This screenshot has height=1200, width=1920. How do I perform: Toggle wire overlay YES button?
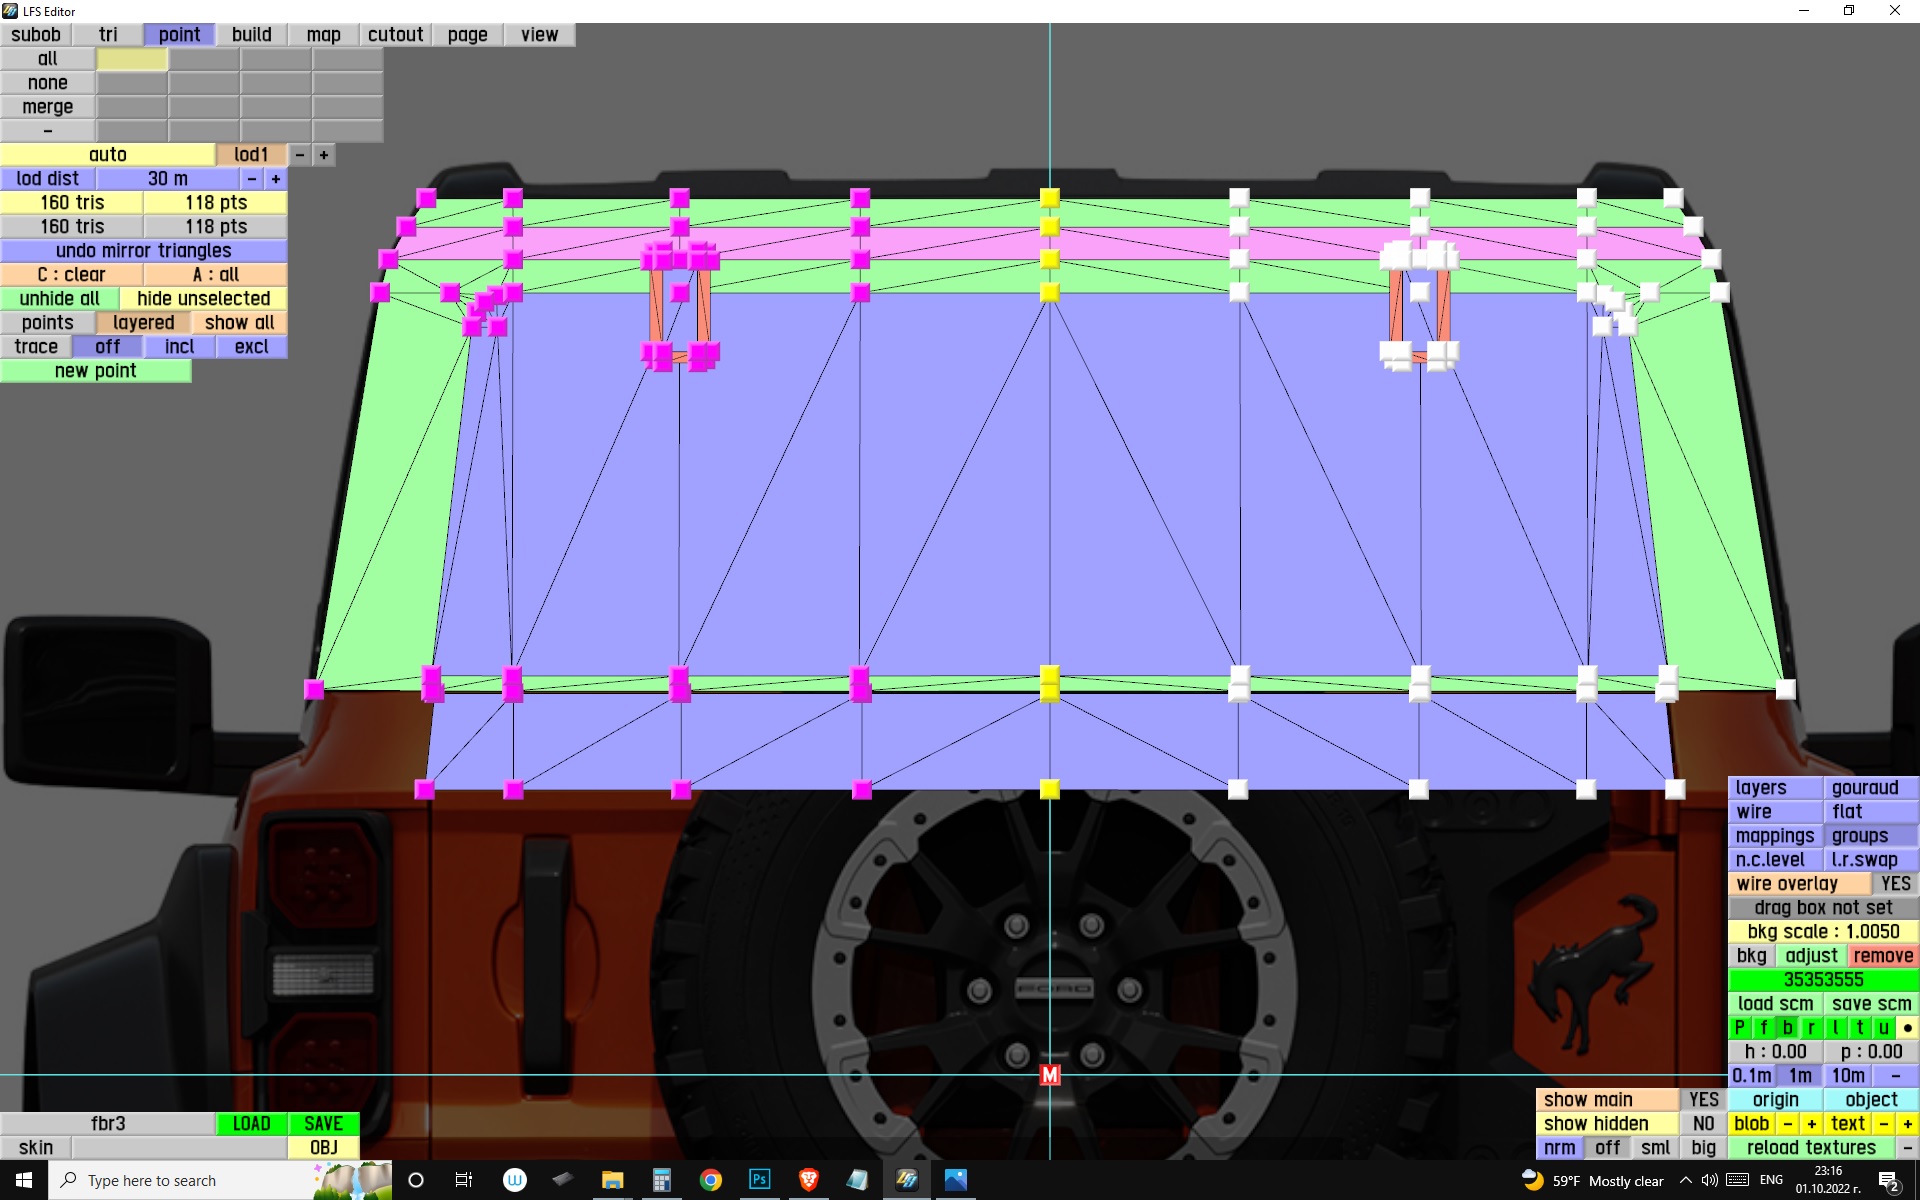[1895, 884]
